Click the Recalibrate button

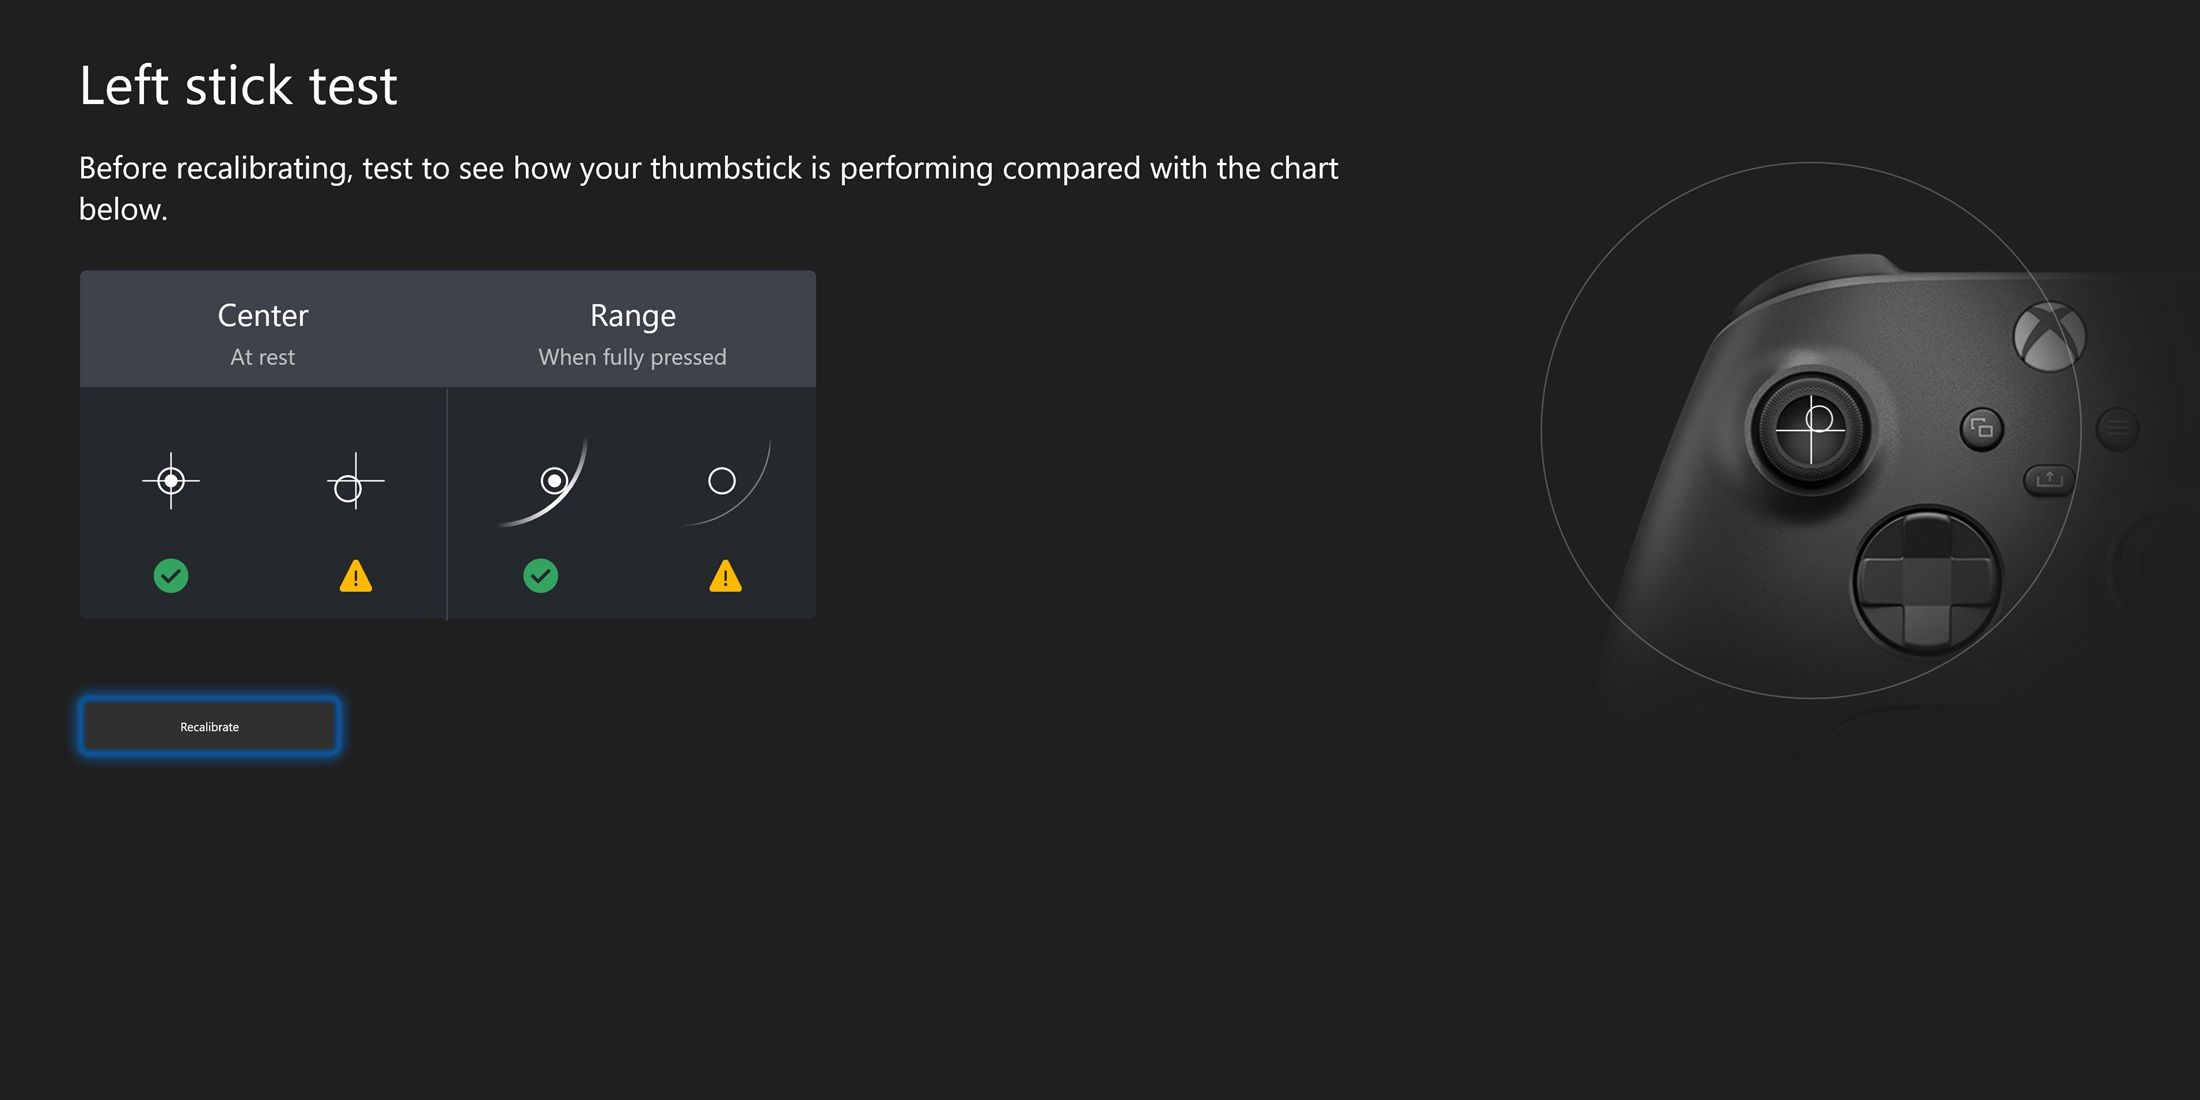(210, 727)
